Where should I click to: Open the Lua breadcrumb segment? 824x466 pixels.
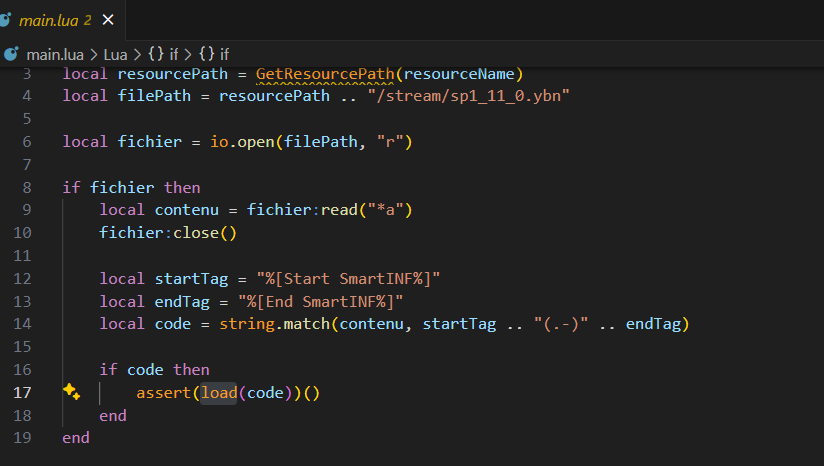[115, 54]
